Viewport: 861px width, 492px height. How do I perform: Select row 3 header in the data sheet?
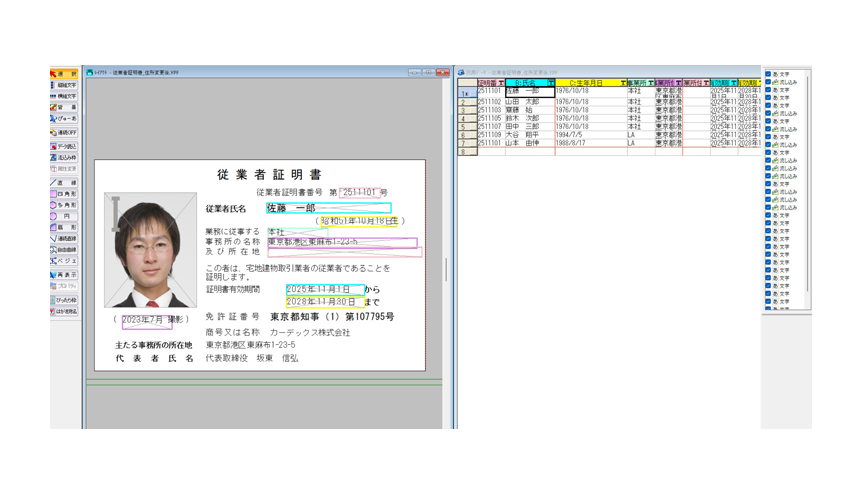pos(465,110)
